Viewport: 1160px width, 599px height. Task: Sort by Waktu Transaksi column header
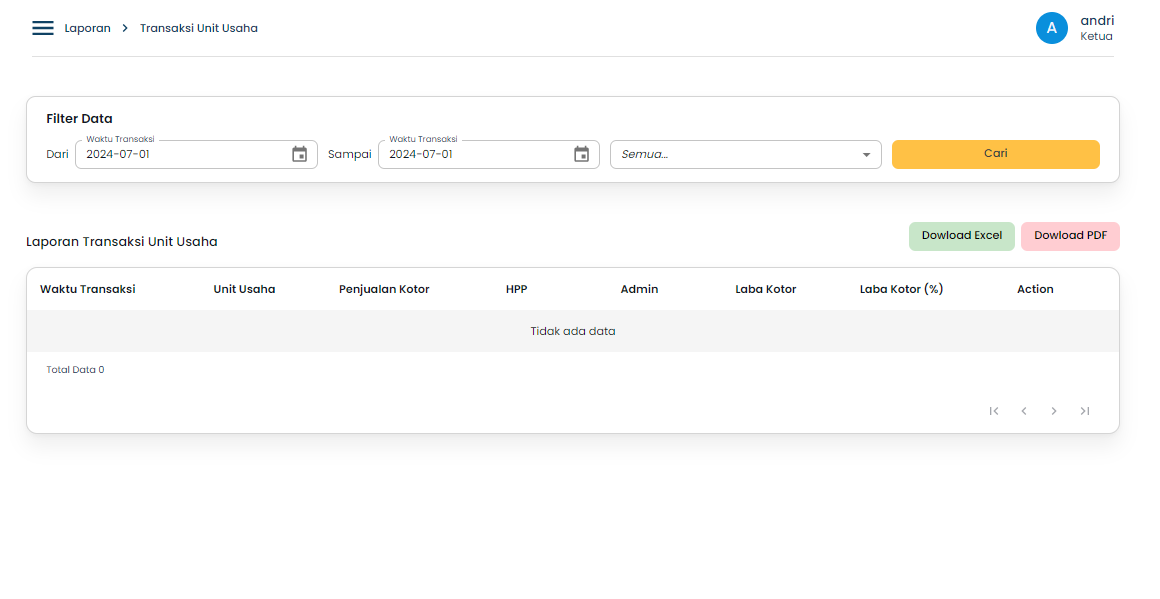pos(88,289)
